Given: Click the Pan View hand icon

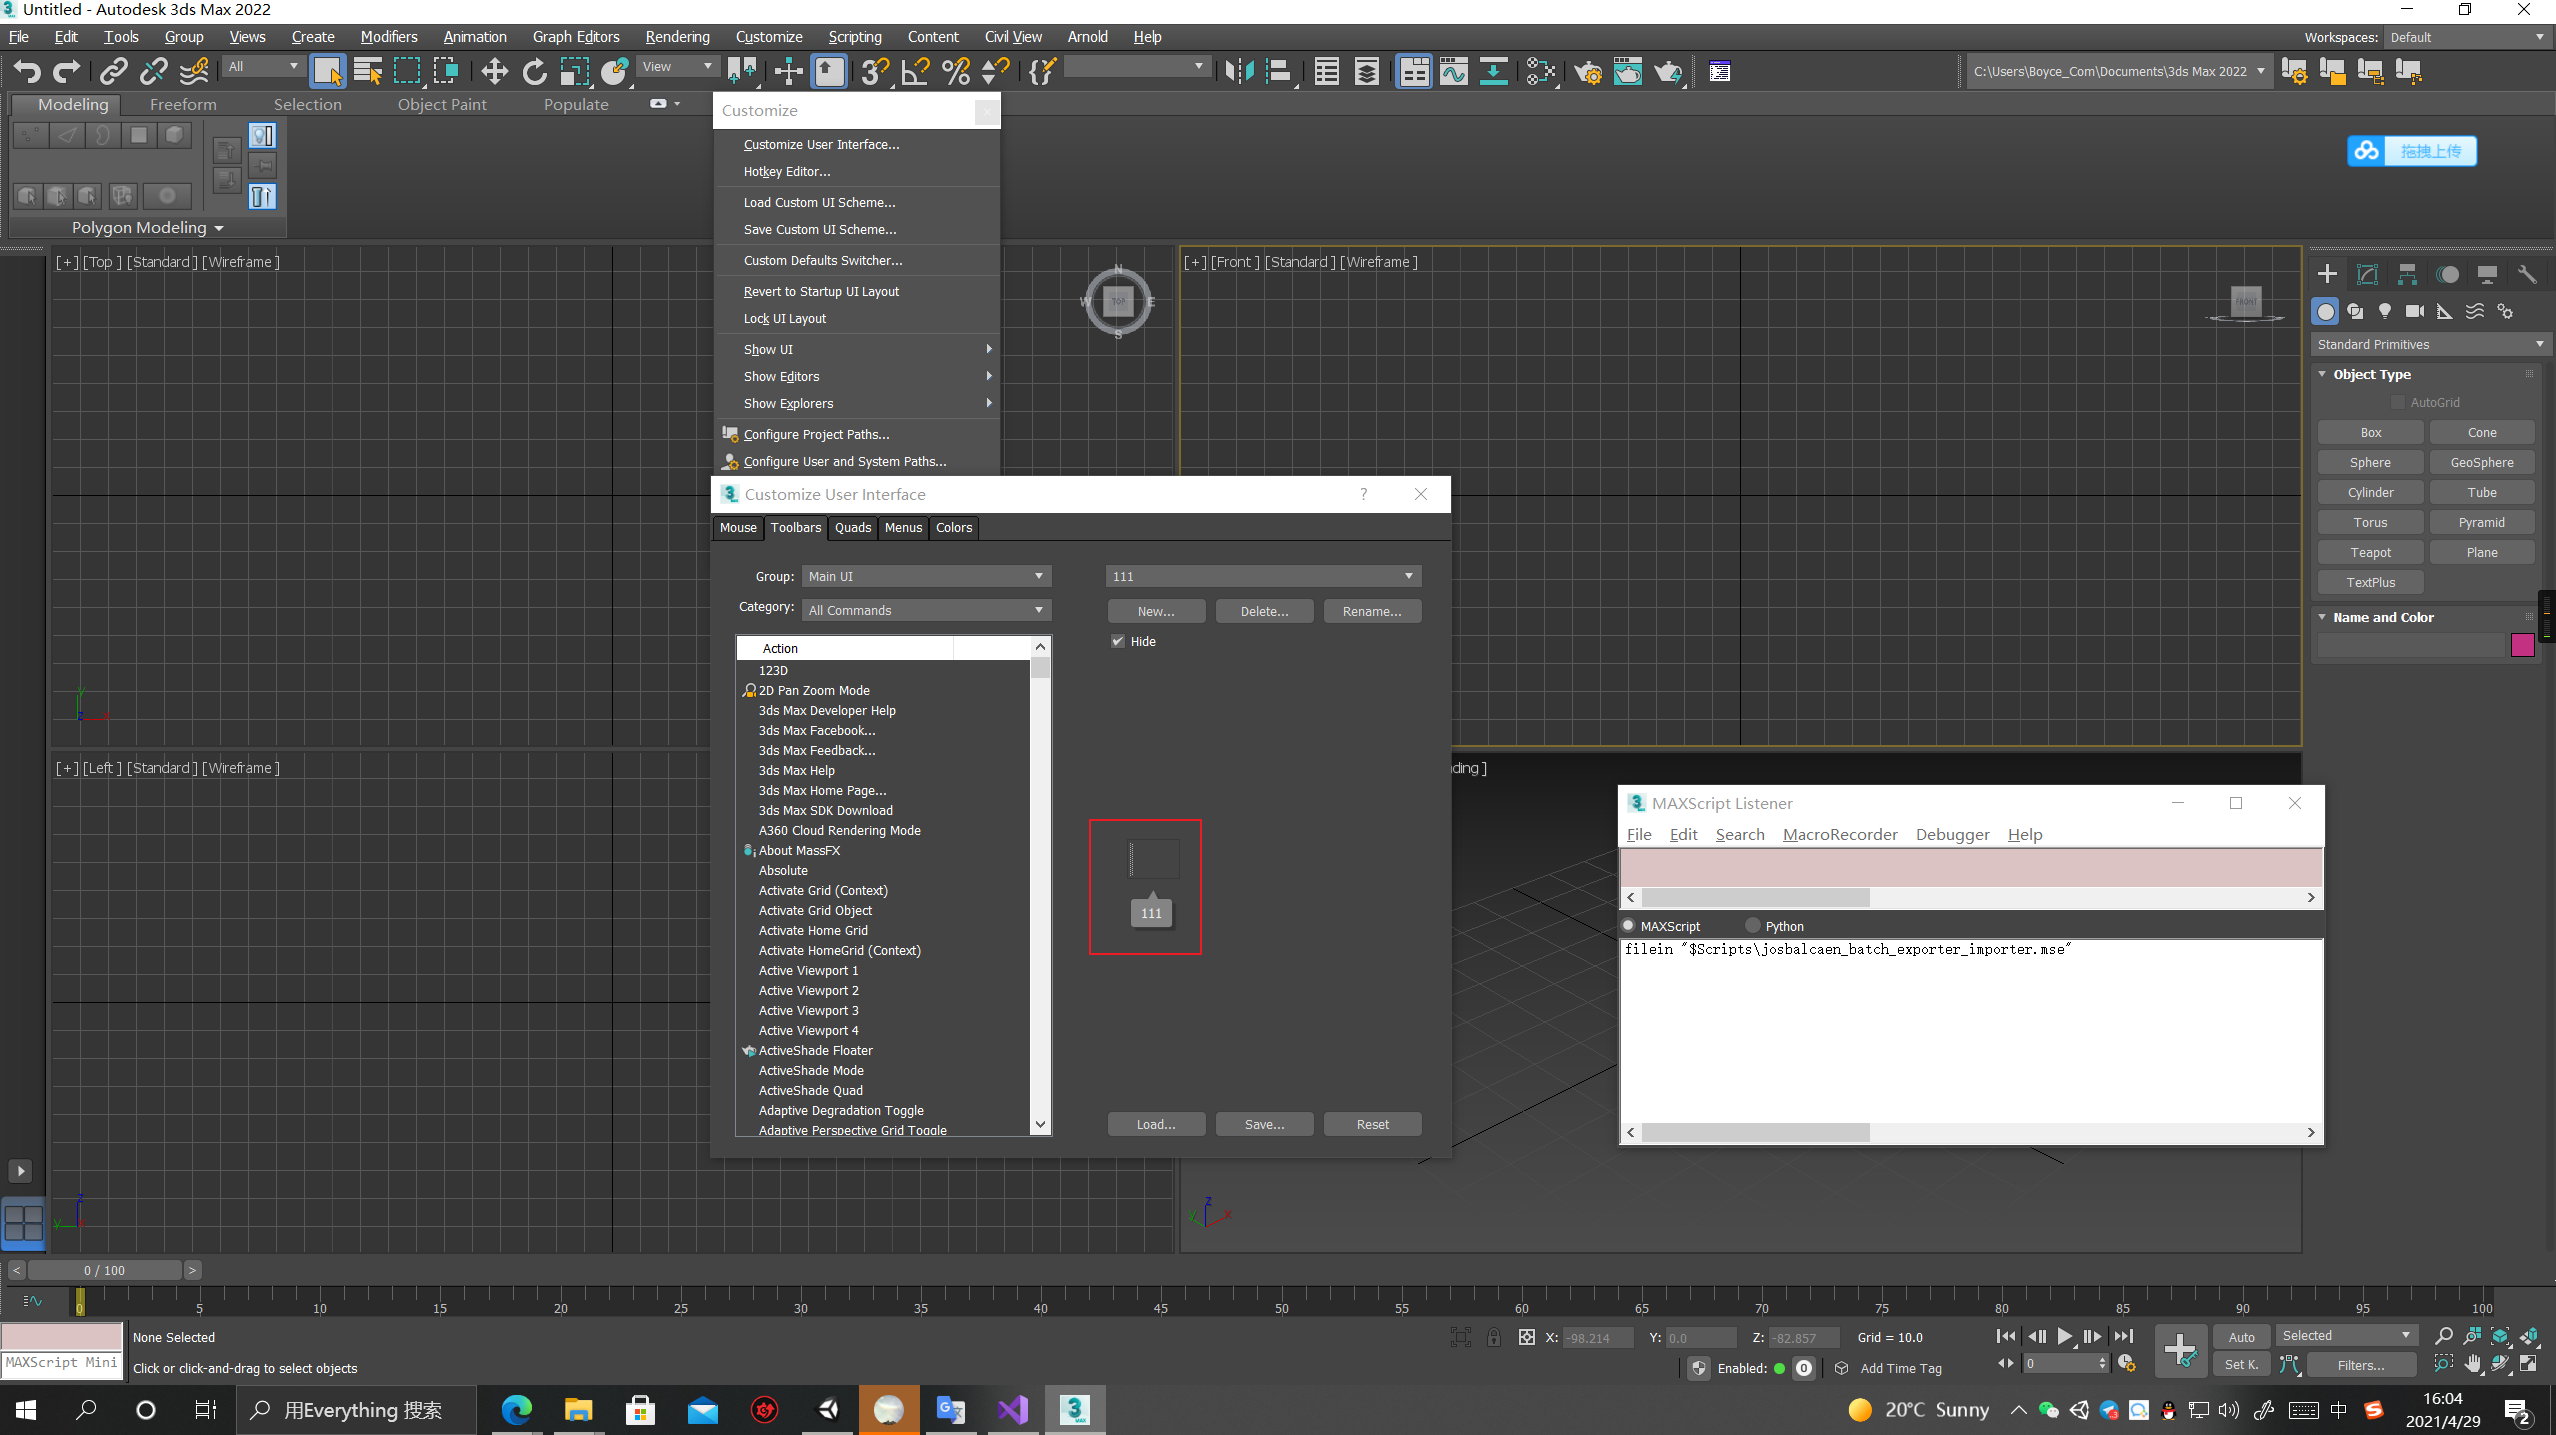Looking at the screenshot, I should point(2472,1364).
